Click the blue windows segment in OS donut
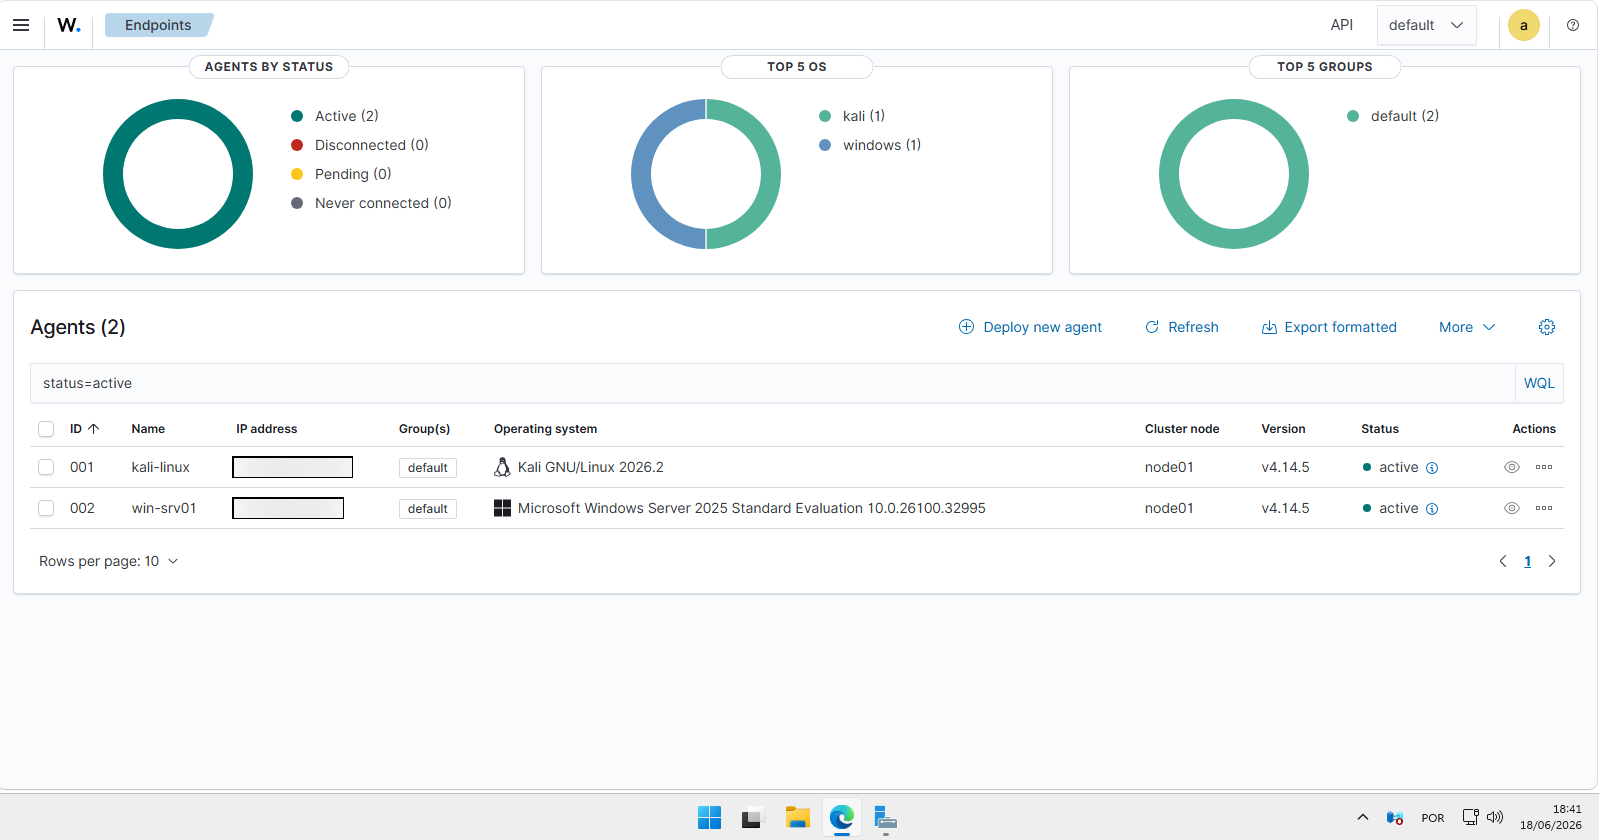 coord(641,174)
